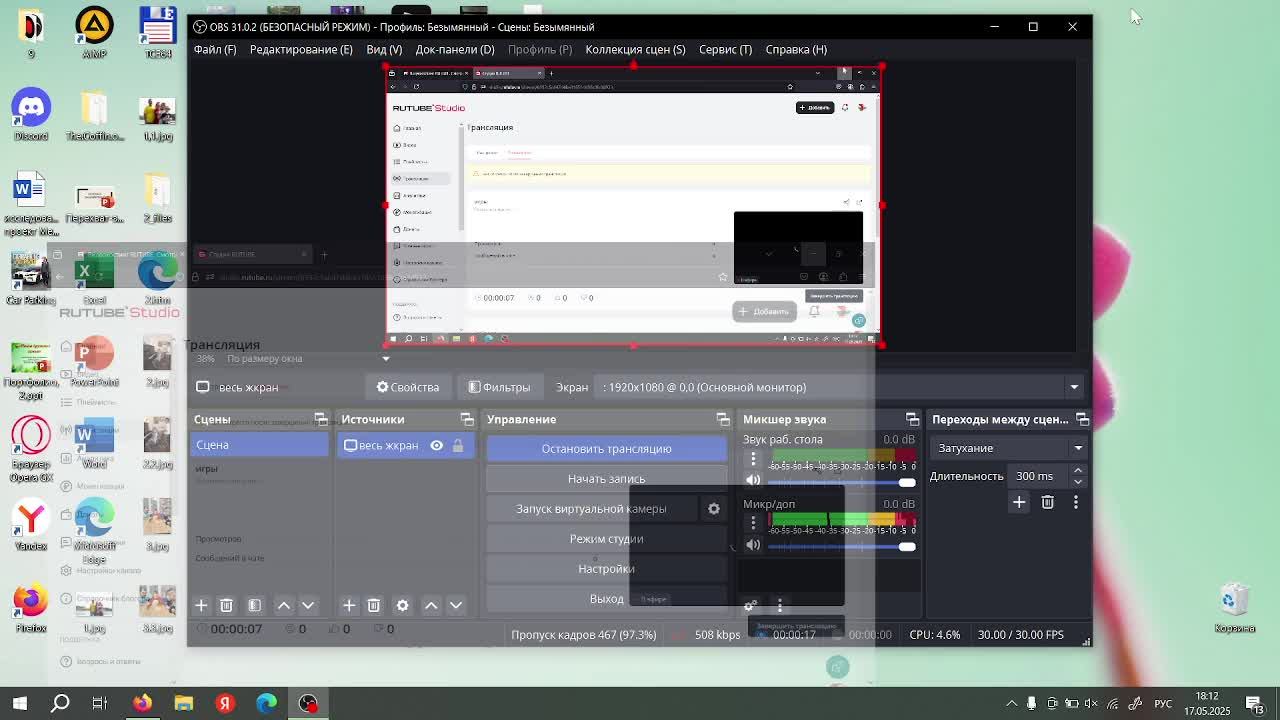Open OBS Настройки settings button
1280x720 pixels.
tap(606, 569)
